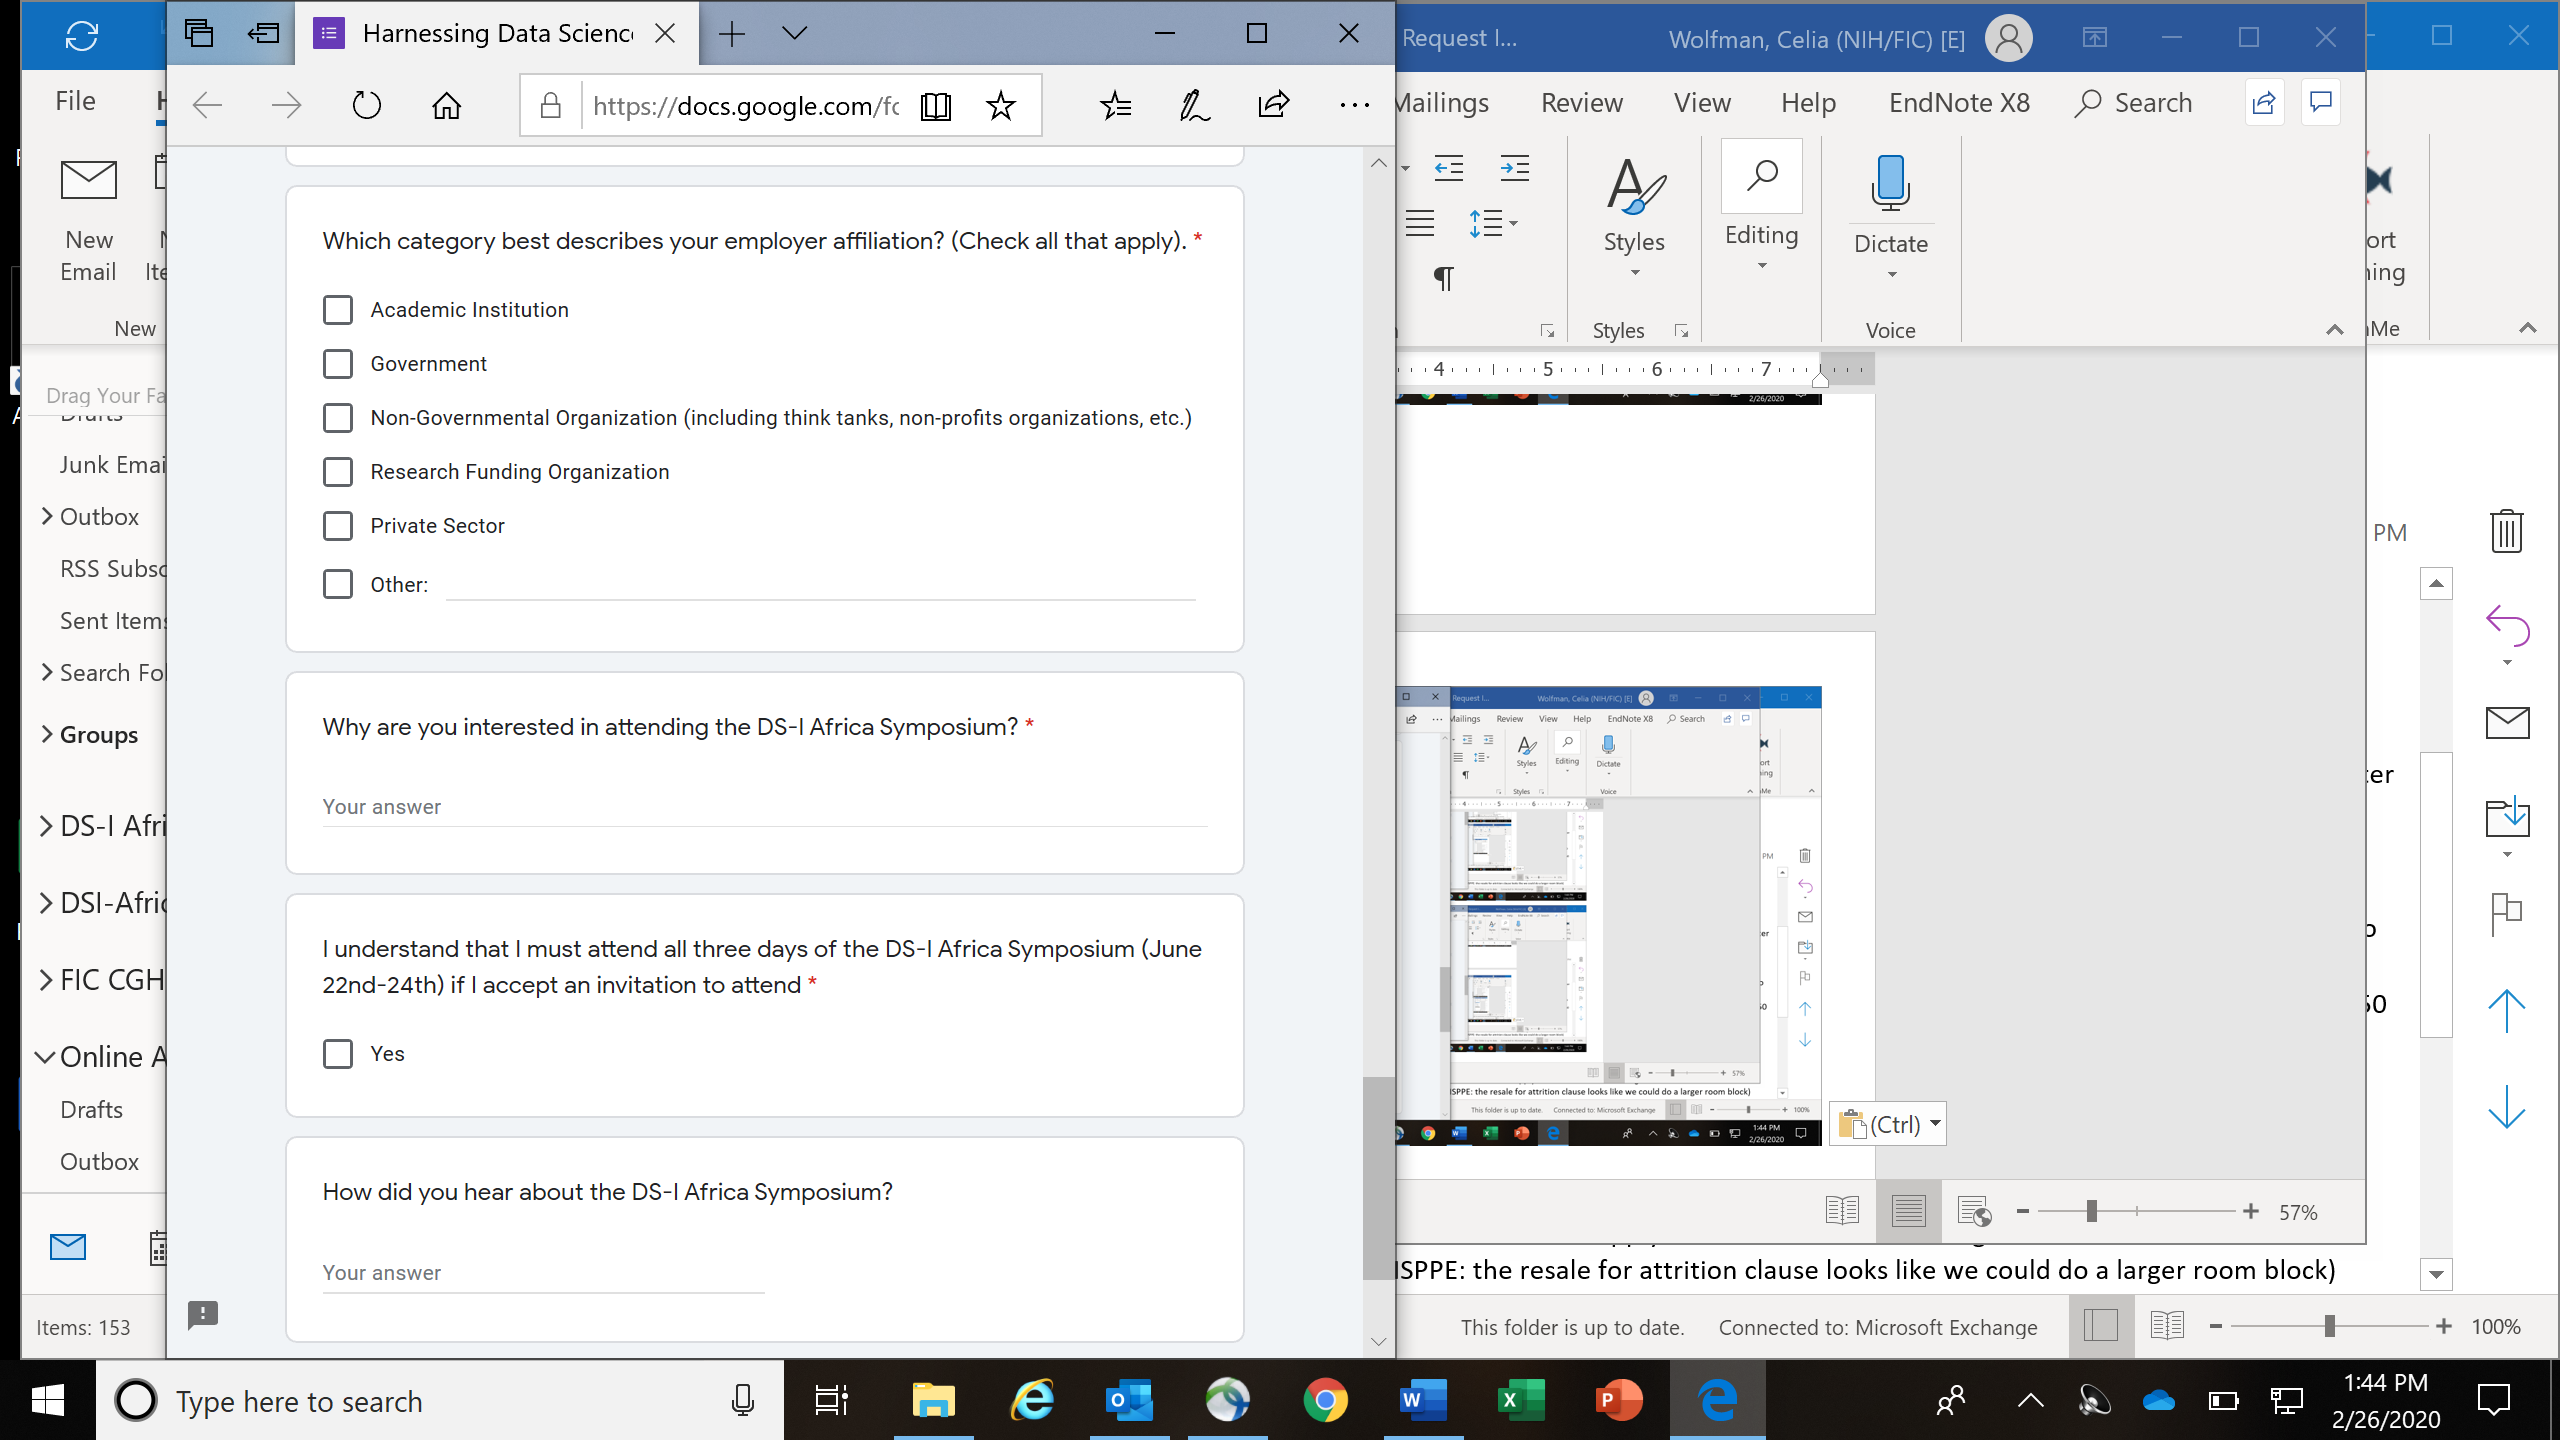Click the Edge home icon
Image resolution: width=2560 pixels, height=1440 pixels.
(x=446, y=105)
